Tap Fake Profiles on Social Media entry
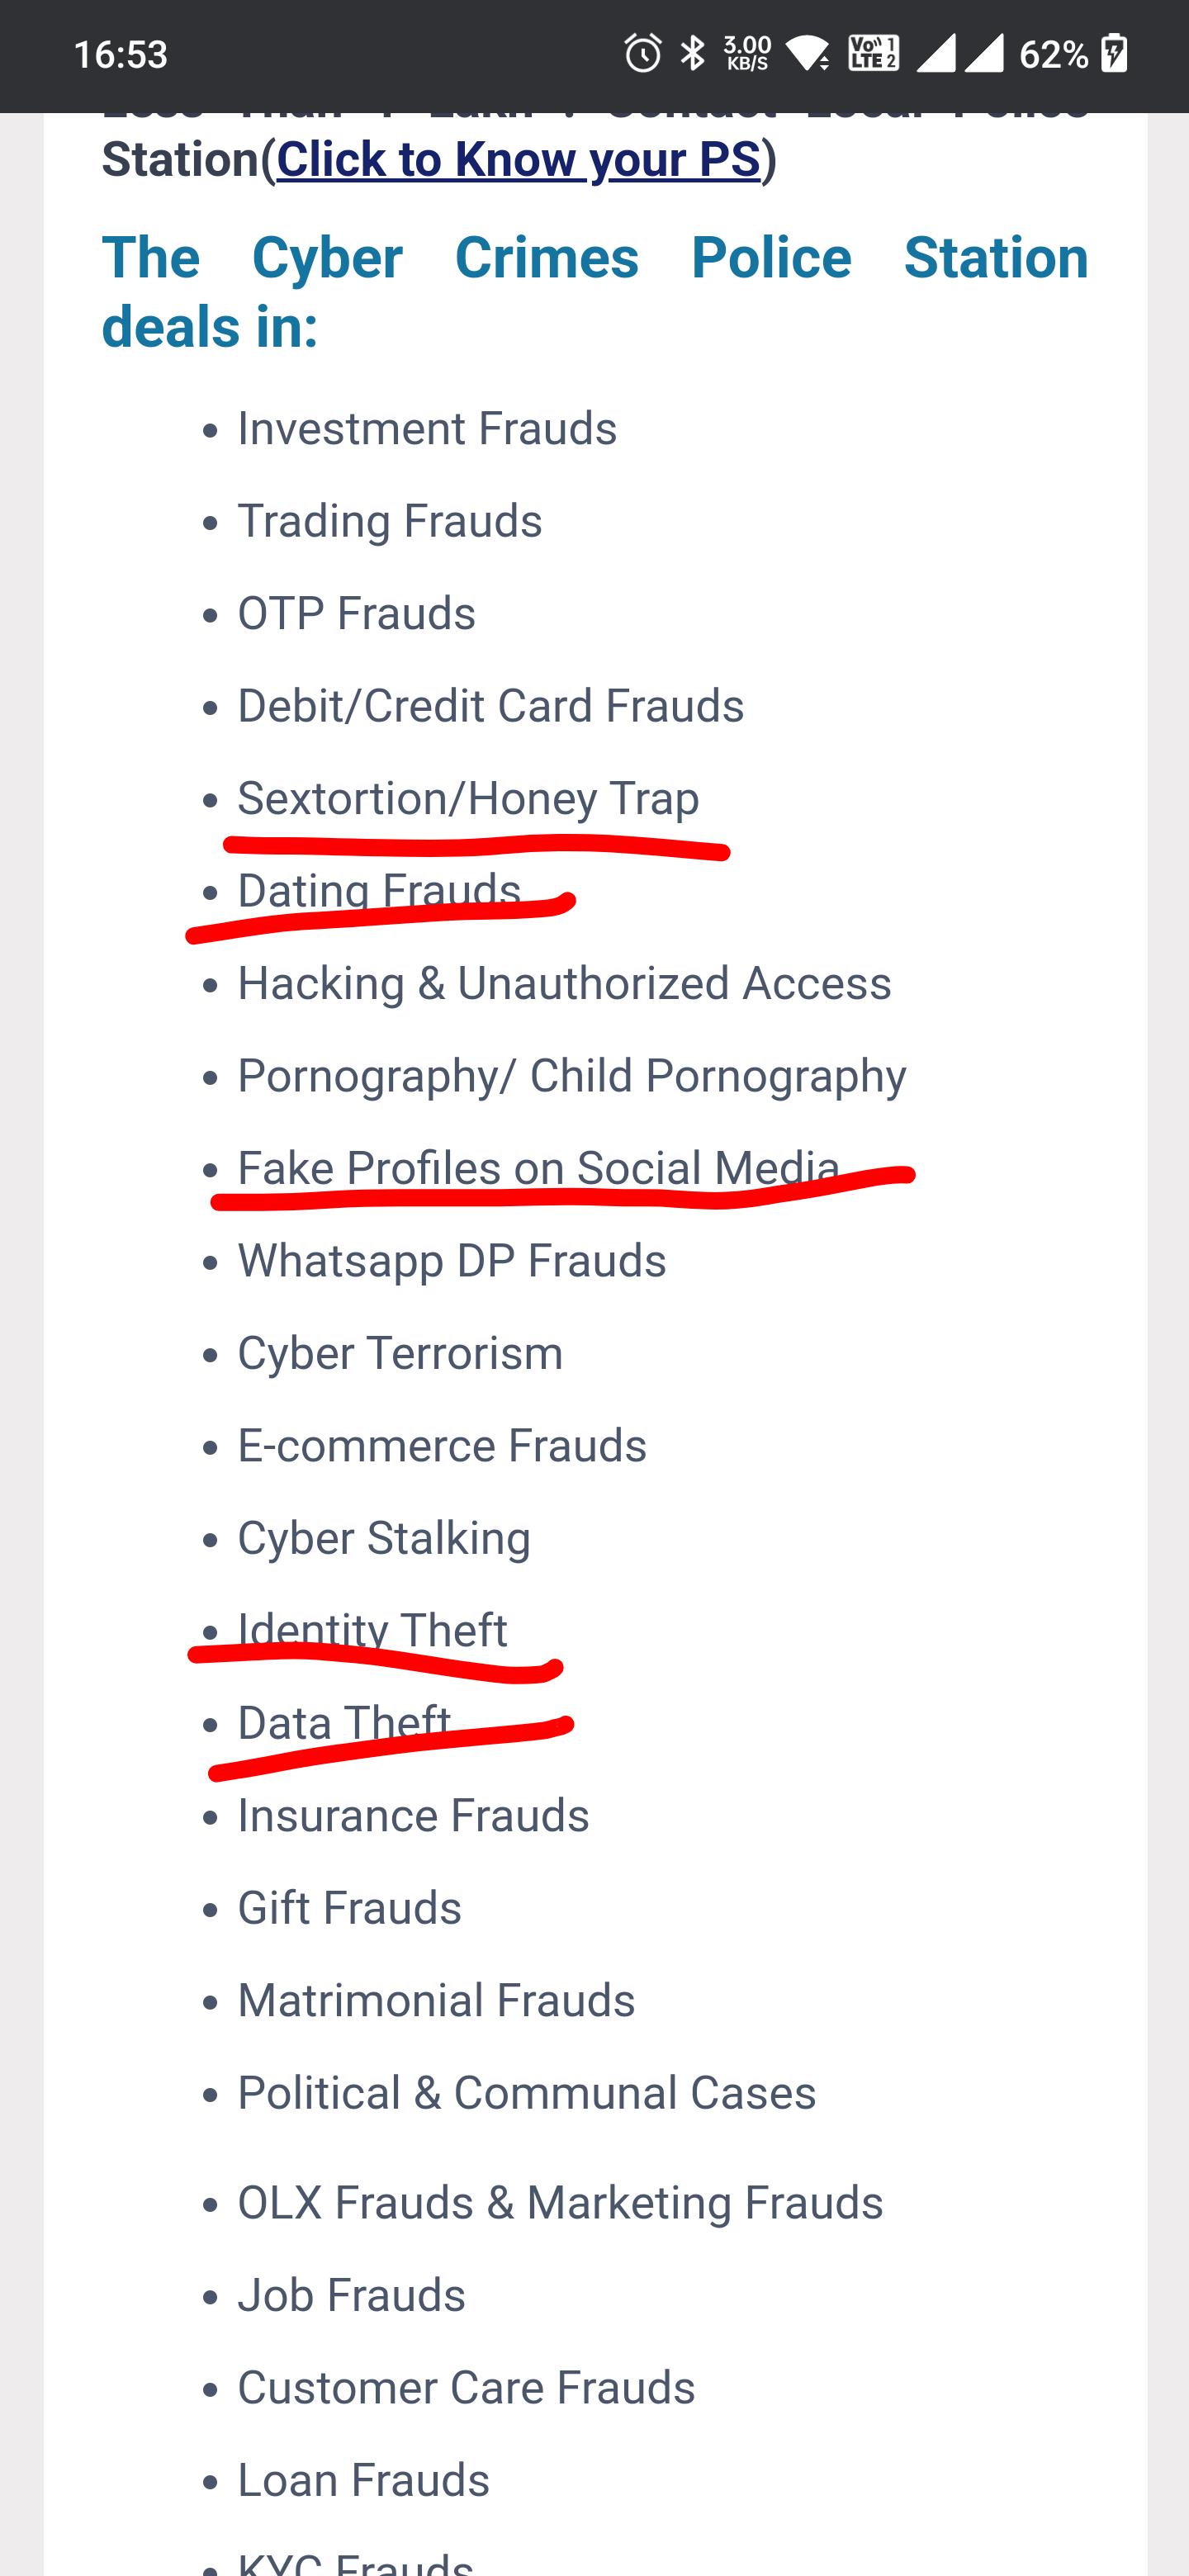Screen dimensions: 1189x2576 click(x=538, y=1167)
